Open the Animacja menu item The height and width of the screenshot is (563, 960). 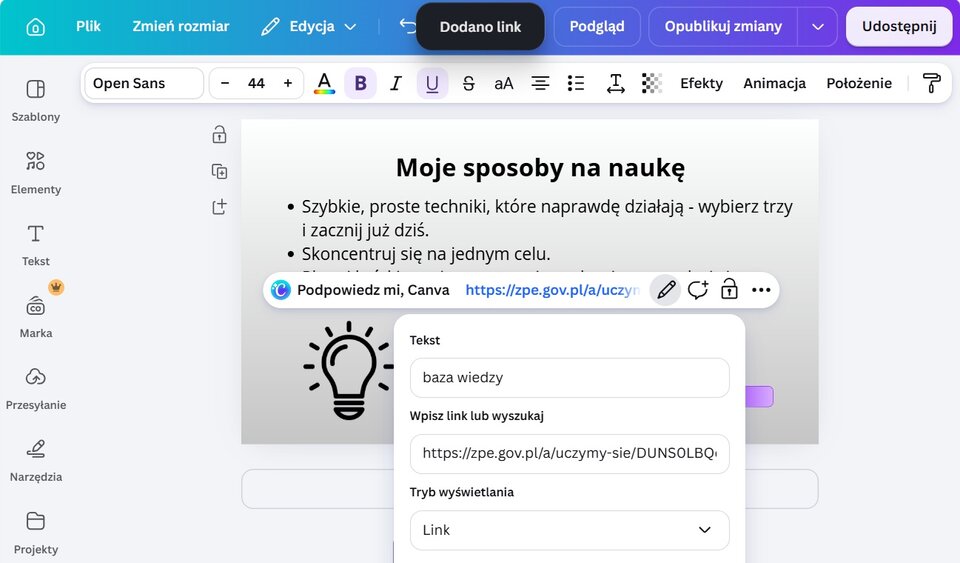774,83
